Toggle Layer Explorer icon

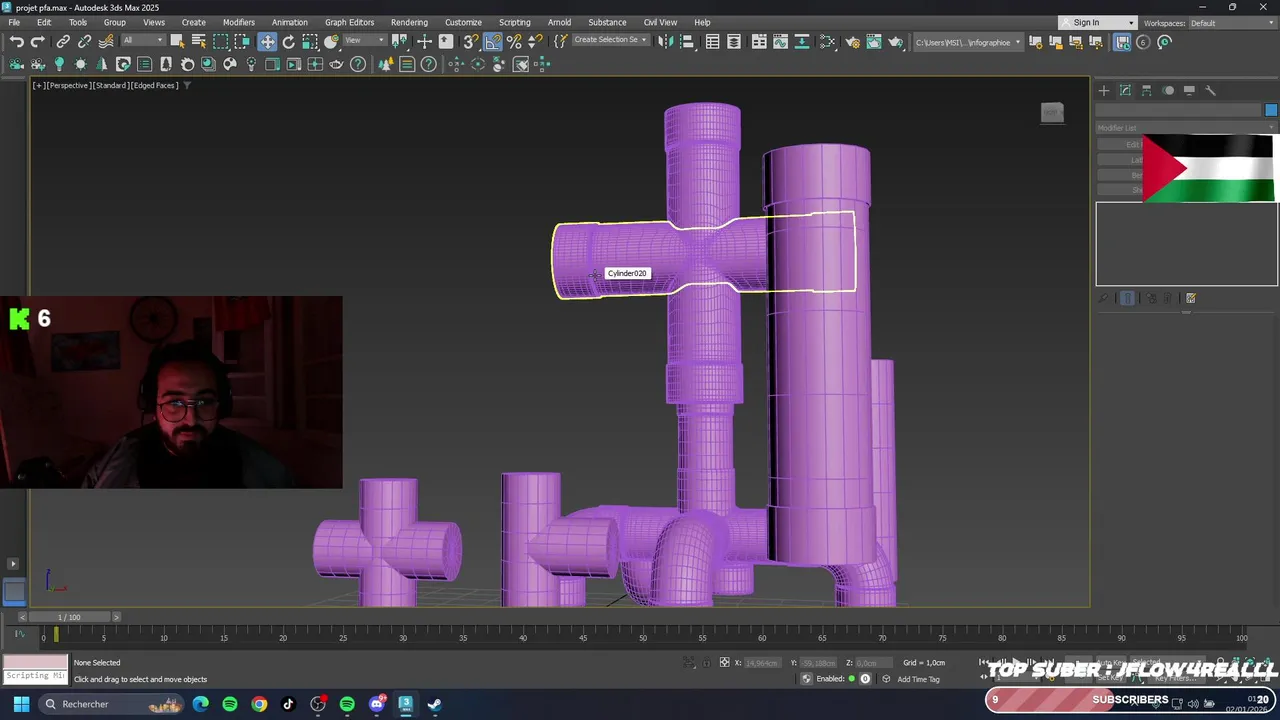pos(734,42)
